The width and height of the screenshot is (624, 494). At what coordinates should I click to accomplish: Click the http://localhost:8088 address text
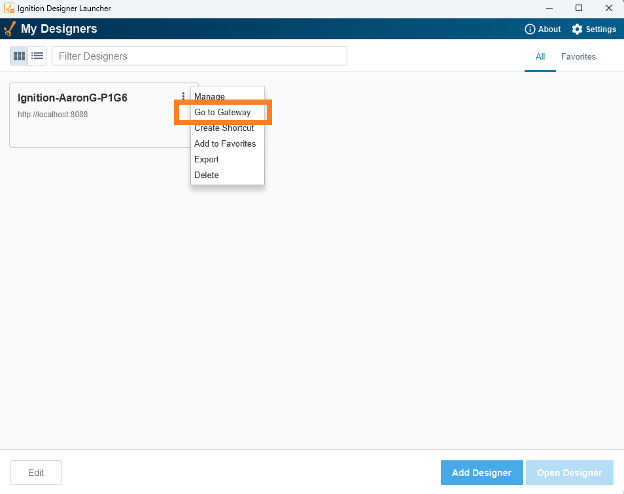point(53,114)
